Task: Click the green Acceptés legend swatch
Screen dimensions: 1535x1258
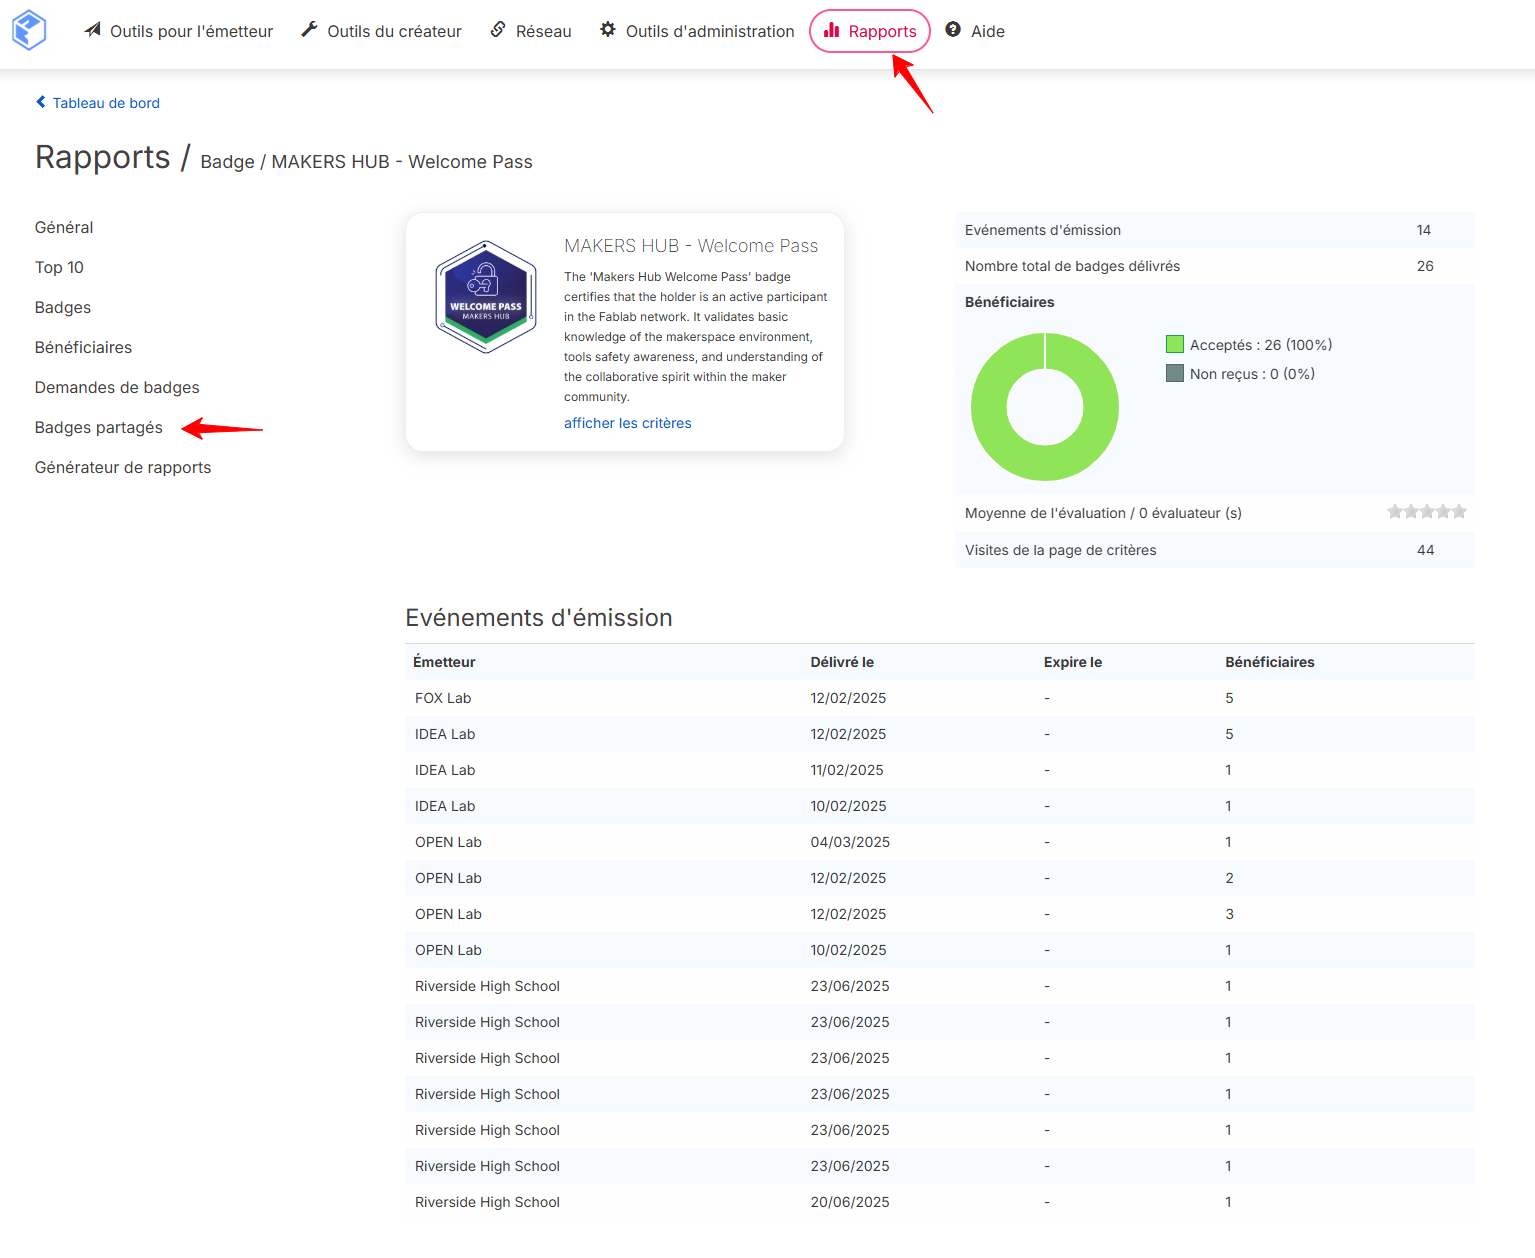Action: click(x=1175, y=345)
